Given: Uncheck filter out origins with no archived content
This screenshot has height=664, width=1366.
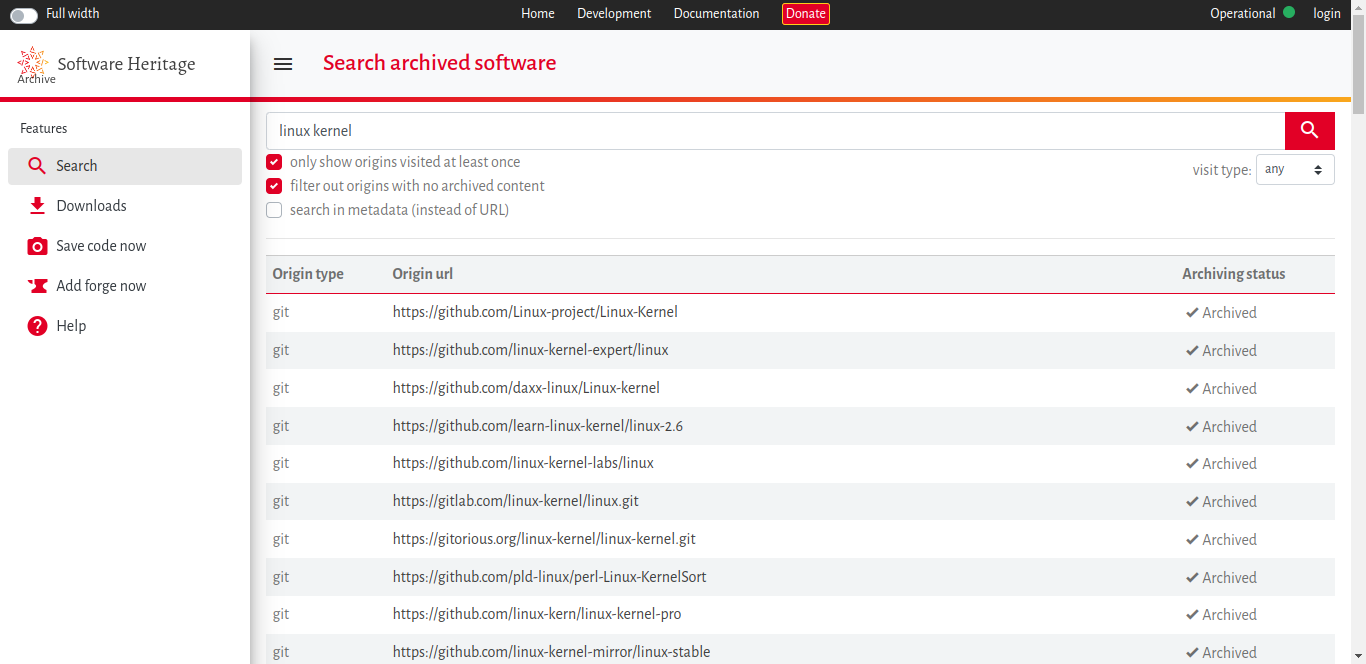Looking at the screenshot, I should tap(274, 186).
